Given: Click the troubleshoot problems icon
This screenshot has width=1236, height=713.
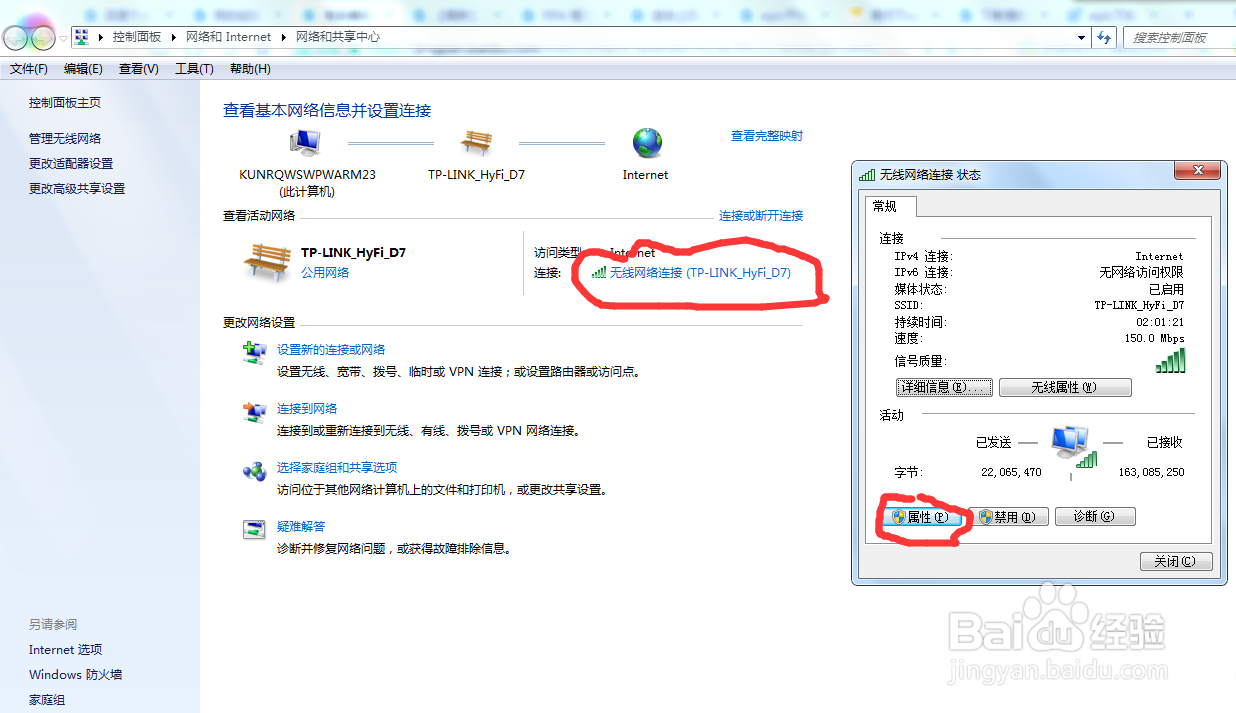Looking at the screenshot, I should click(x=255, y=530).
